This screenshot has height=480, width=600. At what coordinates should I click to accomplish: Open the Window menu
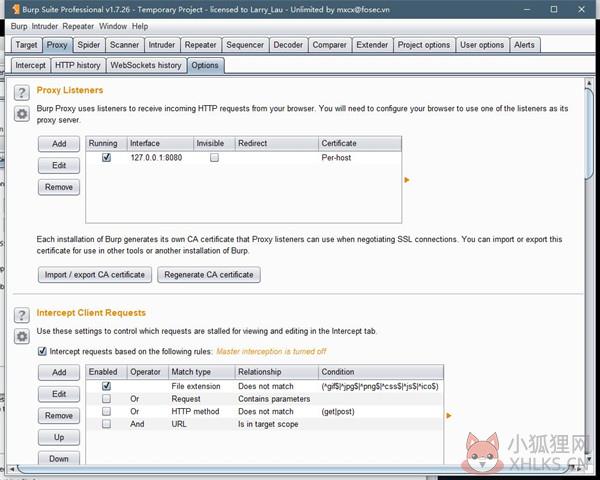click(x=113, y=26)
